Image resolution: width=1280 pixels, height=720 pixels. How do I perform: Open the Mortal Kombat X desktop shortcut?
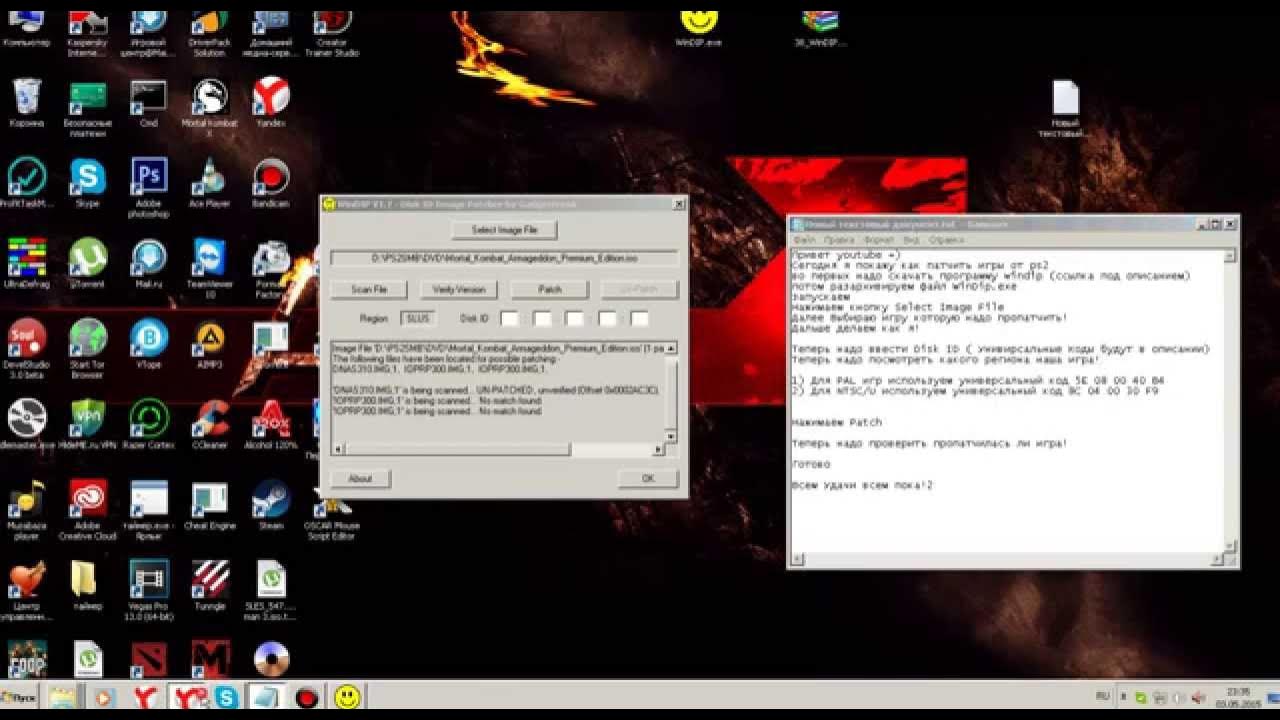click(210, 109)
